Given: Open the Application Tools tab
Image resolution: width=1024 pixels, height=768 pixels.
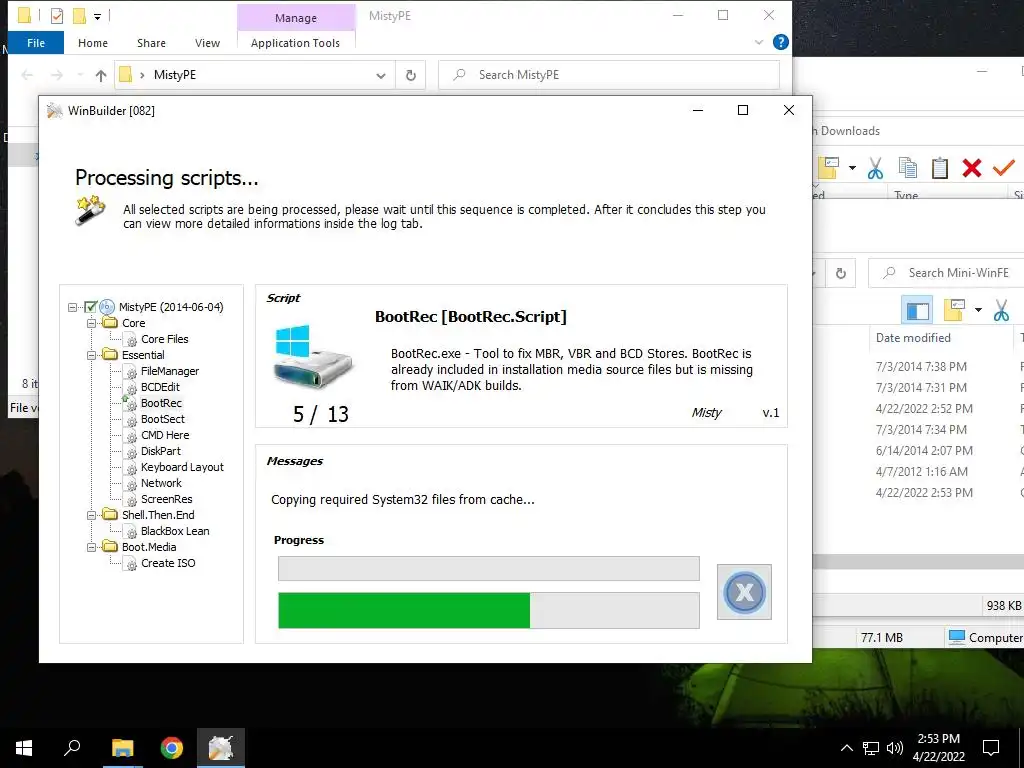Looking at the screenshot, I should pyautogui.click(x=295, y=43).
